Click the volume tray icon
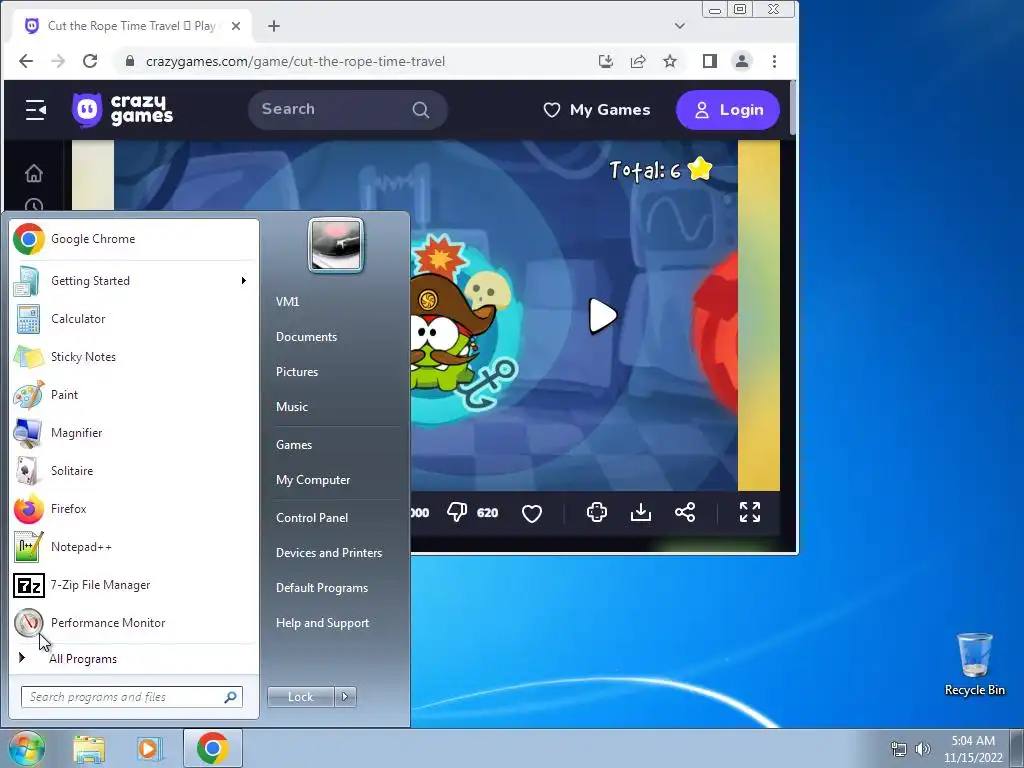This screenshot has width=1024, height=768. [923, 749]
